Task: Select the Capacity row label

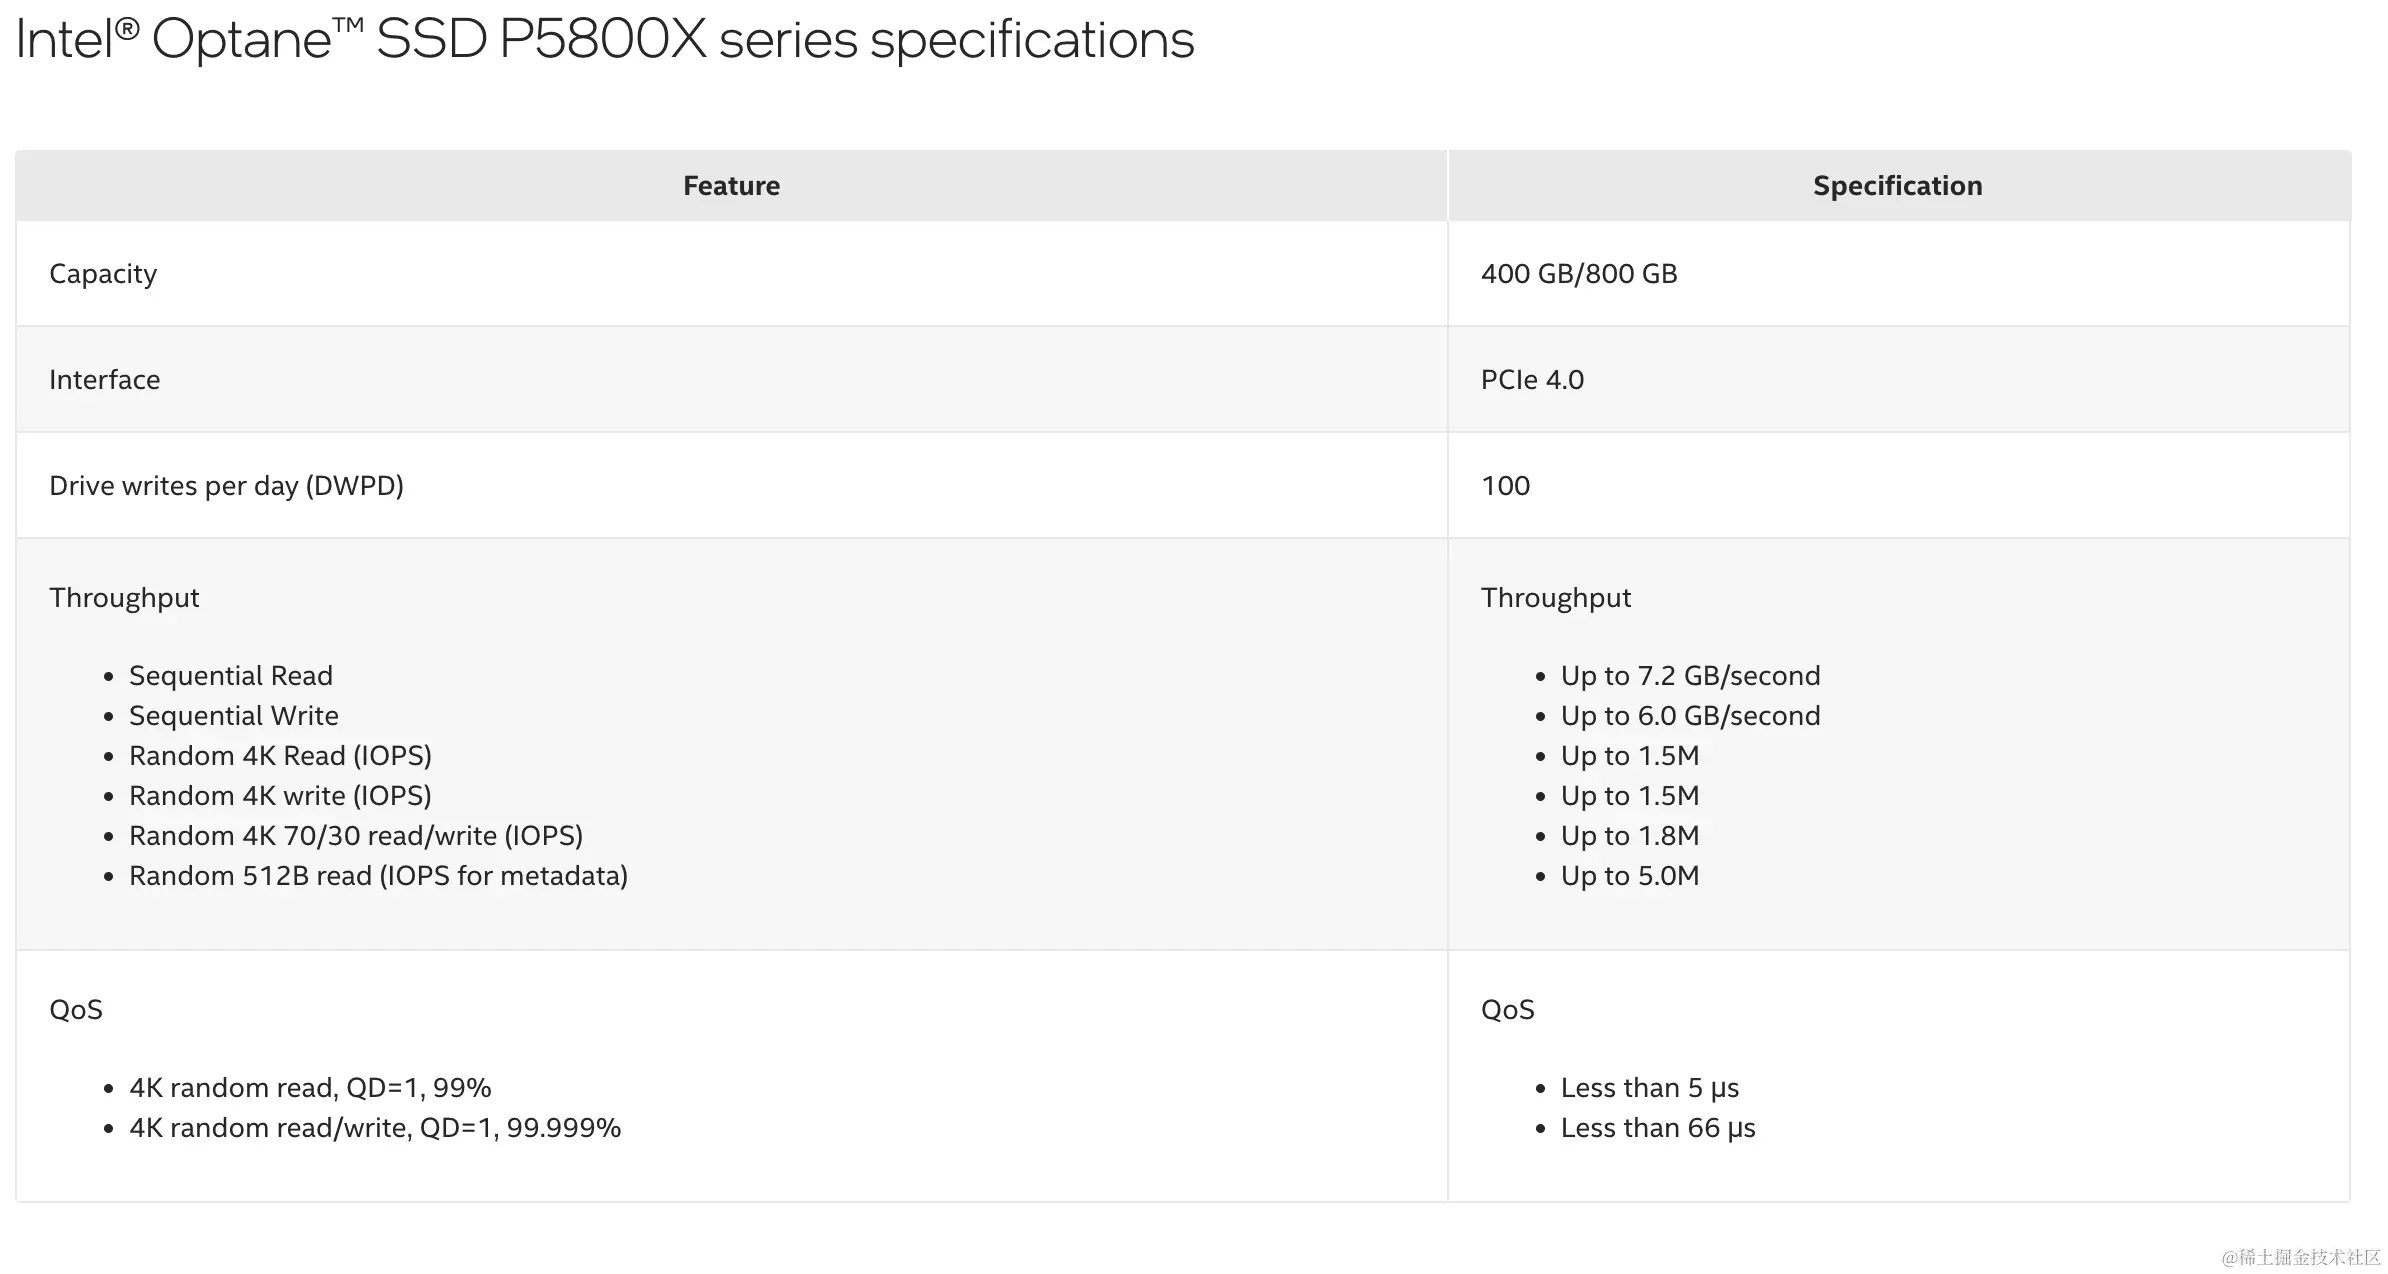Action: click(x=103, y=274)
